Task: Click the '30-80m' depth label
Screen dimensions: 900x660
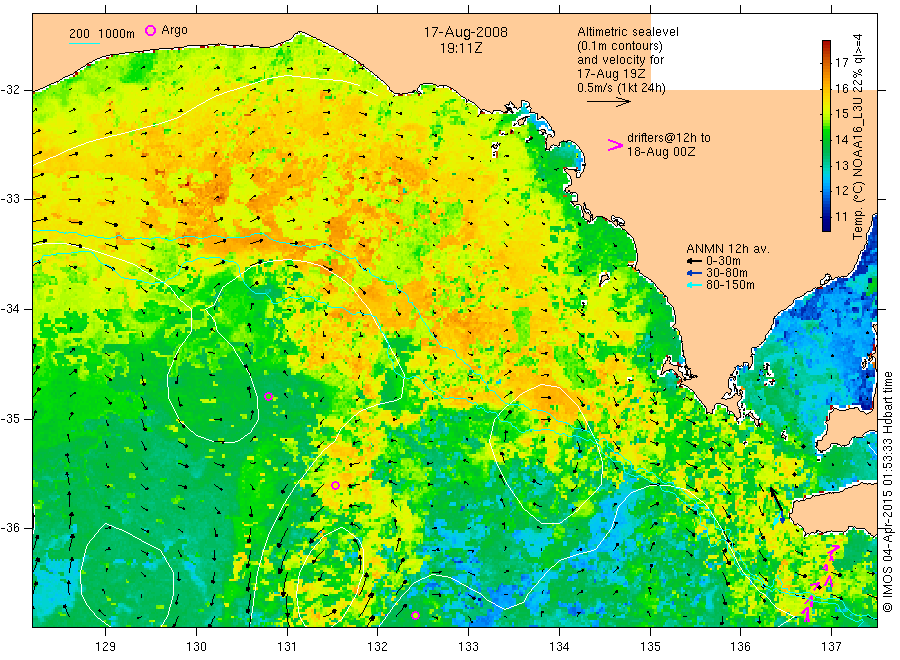Action: (727, 273)
